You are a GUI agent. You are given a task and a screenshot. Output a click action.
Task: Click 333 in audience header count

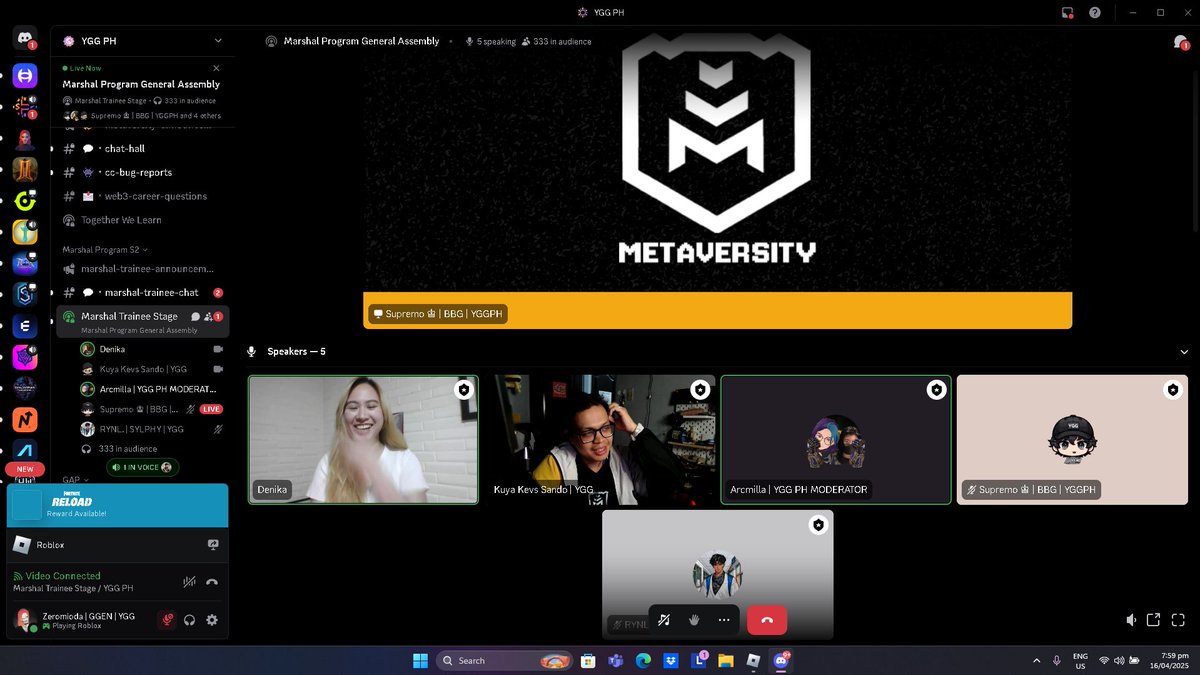(556, 41)
